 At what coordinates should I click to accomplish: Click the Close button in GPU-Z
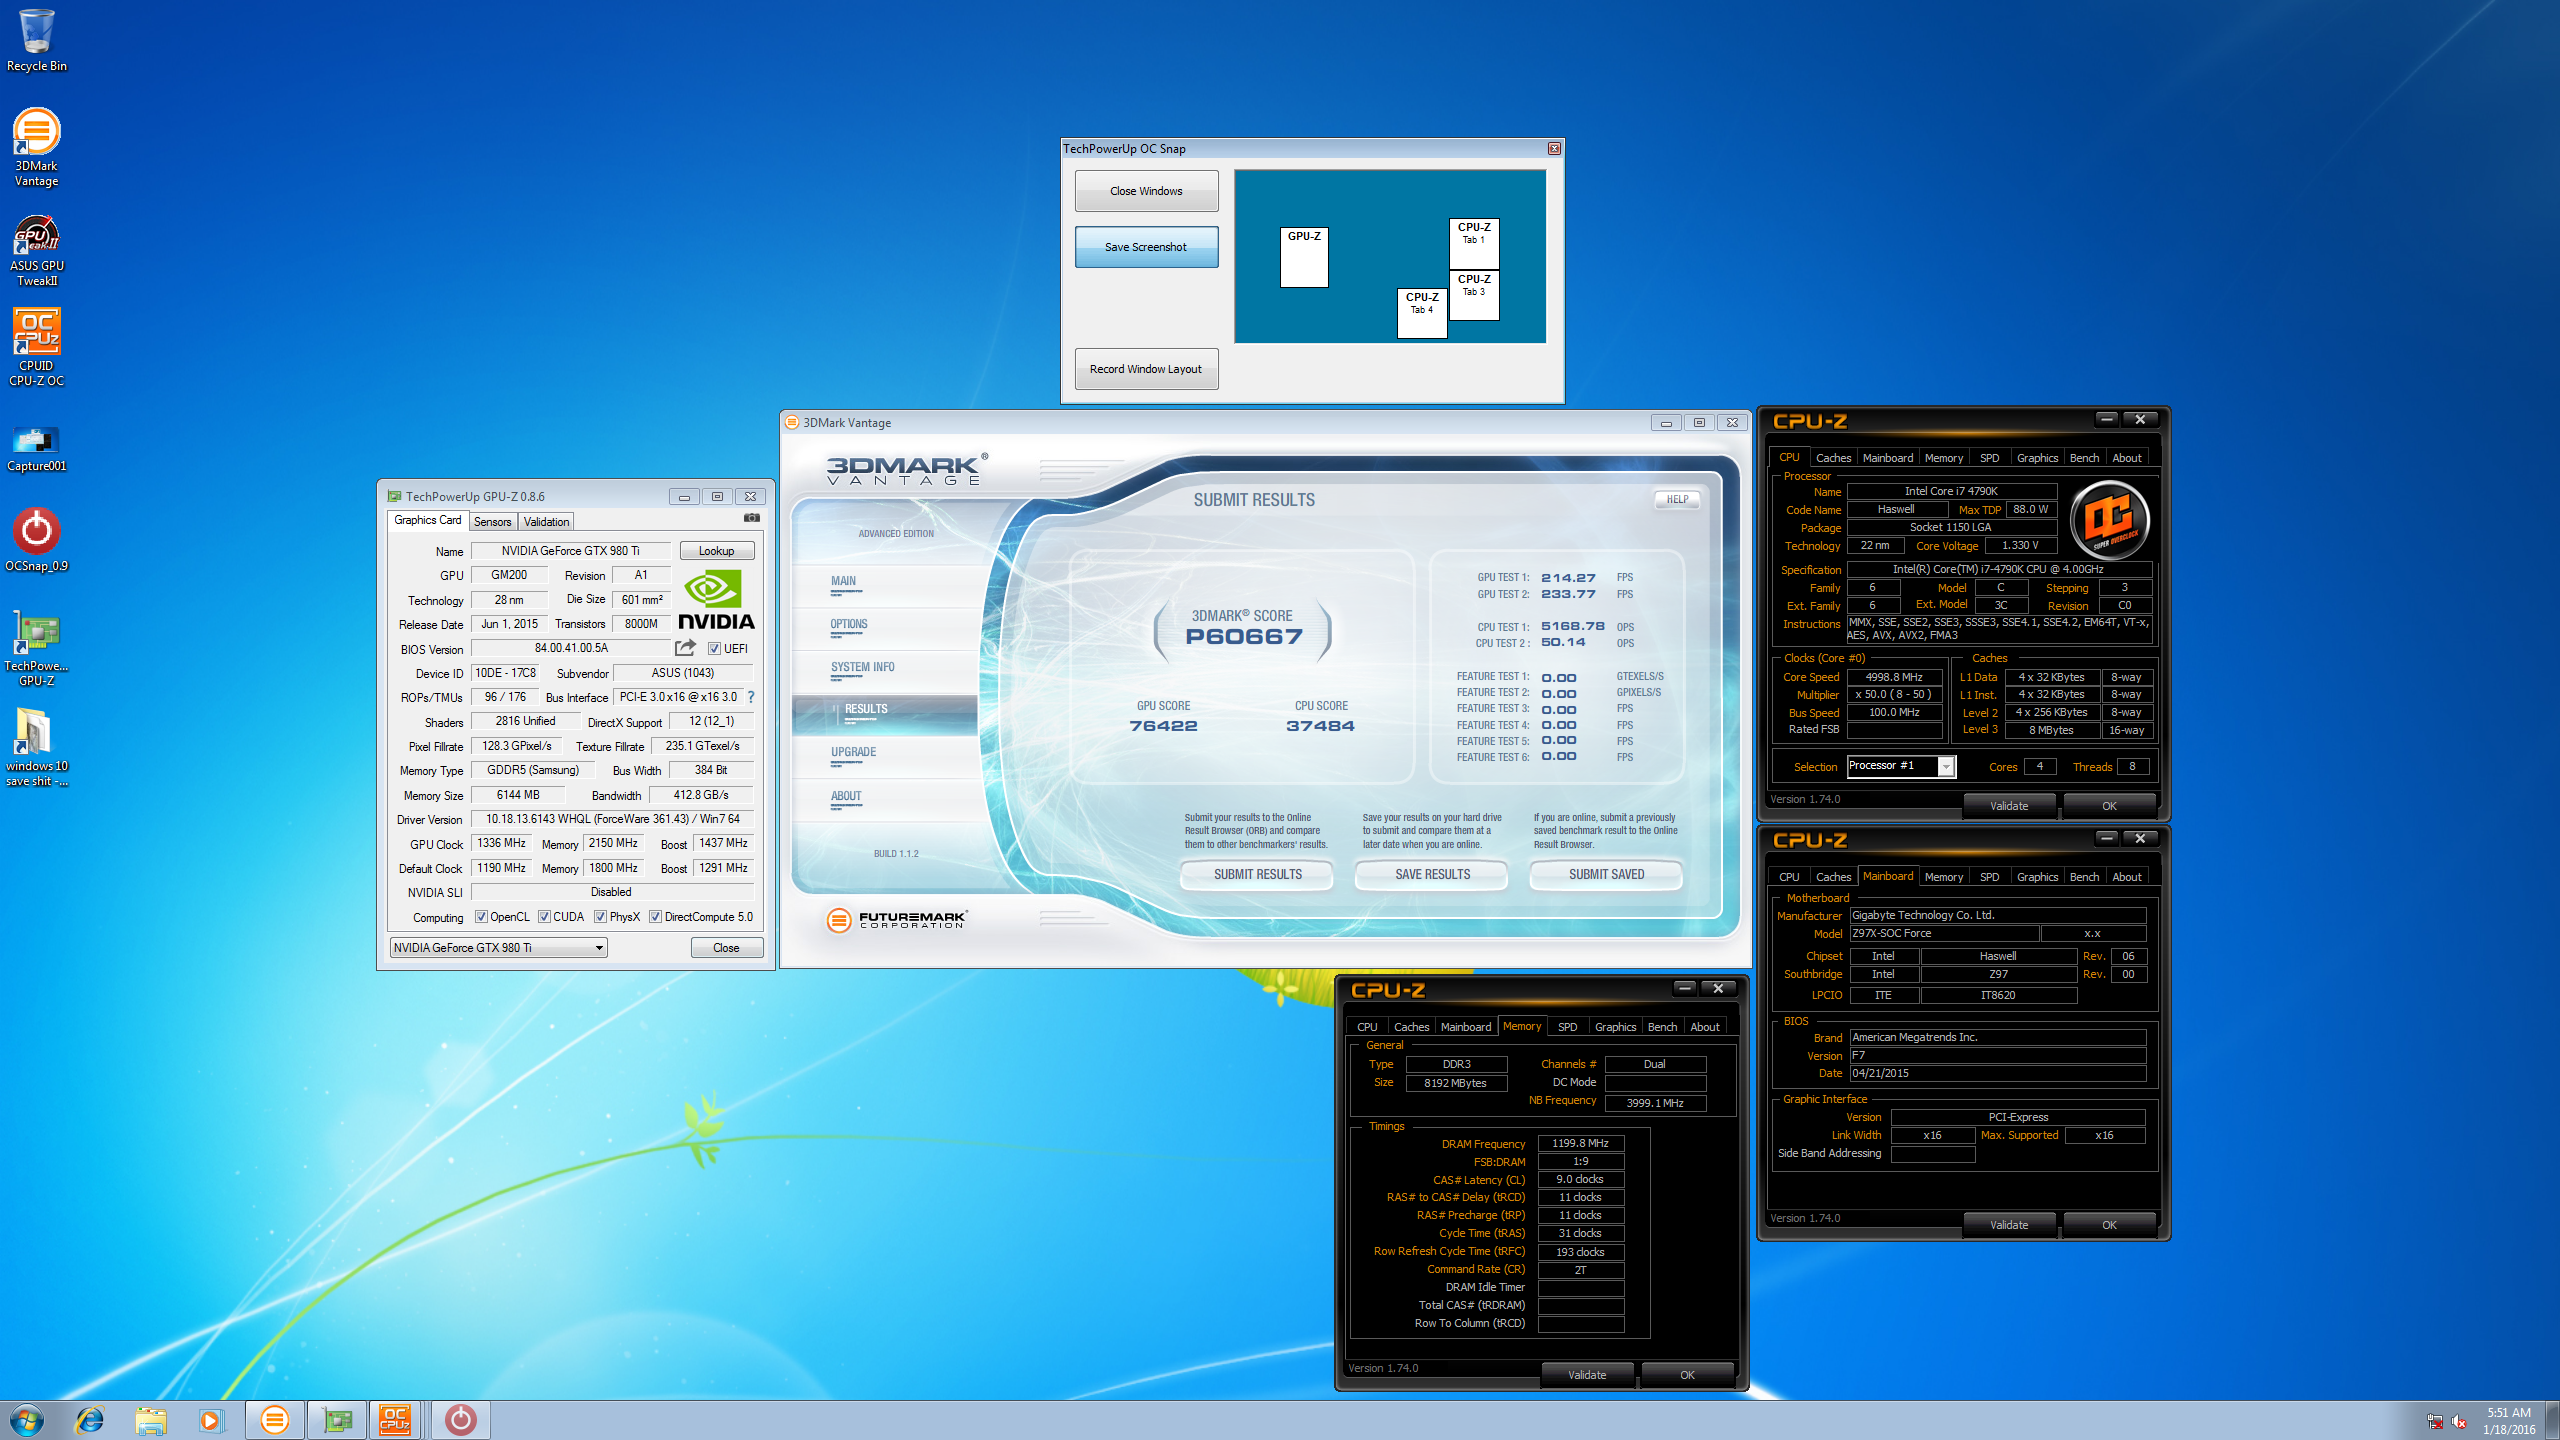tap(726, 947)
